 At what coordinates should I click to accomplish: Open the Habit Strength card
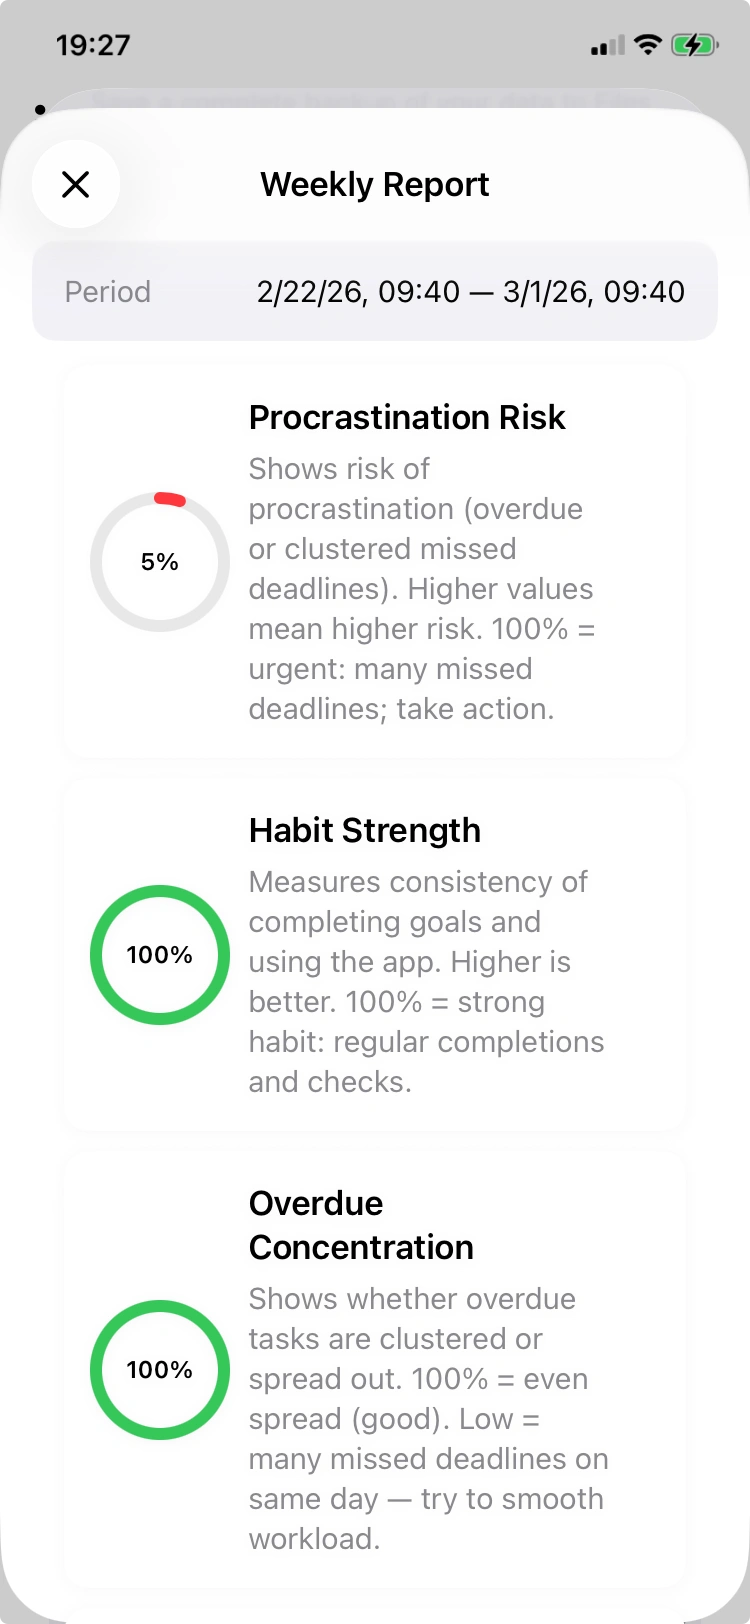(375, 950)
